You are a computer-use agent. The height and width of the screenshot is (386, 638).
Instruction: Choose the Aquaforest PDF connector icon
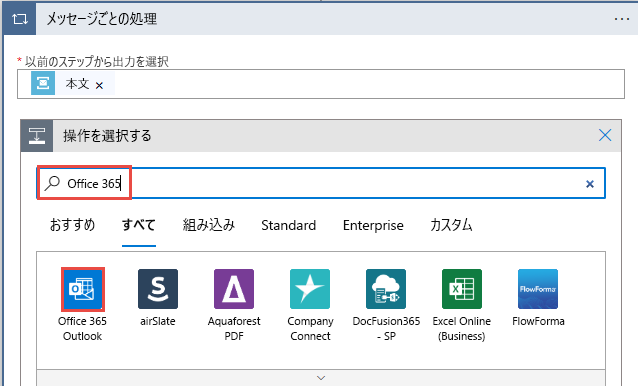(x=234, y=289)
